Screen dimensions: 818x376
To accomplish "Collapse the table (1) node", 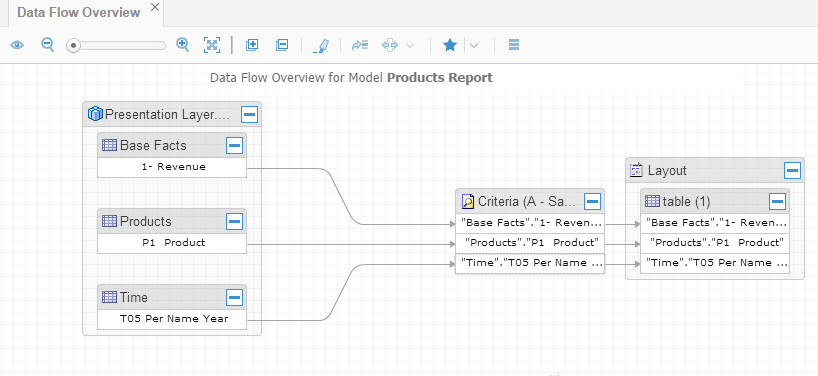I will [x=777, y=201].
